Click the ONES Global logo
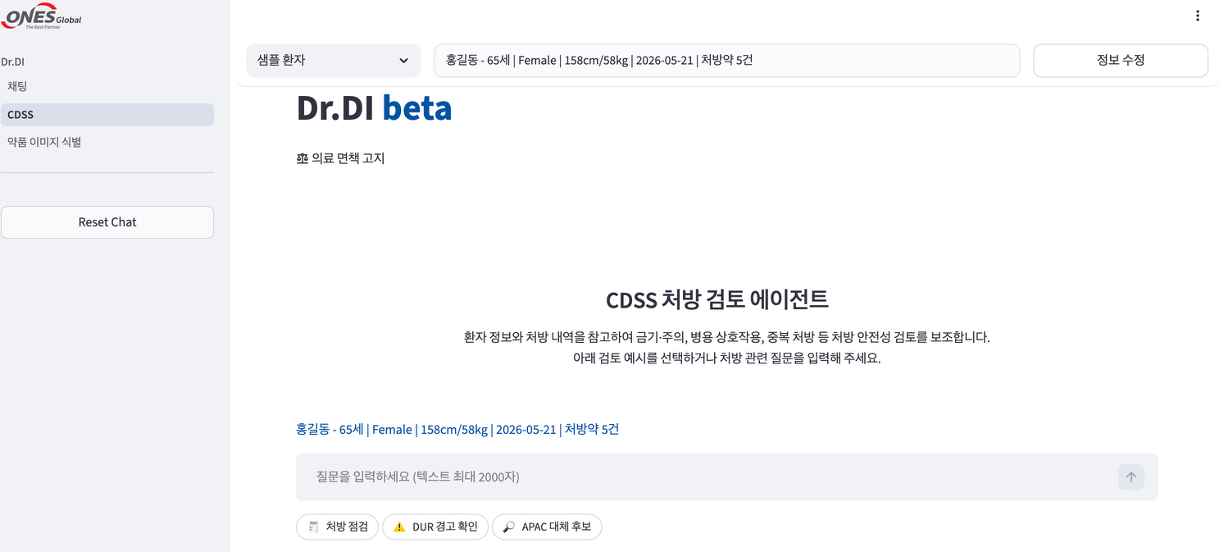This screenshot has height=552, width=1224. (x=42, y=18)
